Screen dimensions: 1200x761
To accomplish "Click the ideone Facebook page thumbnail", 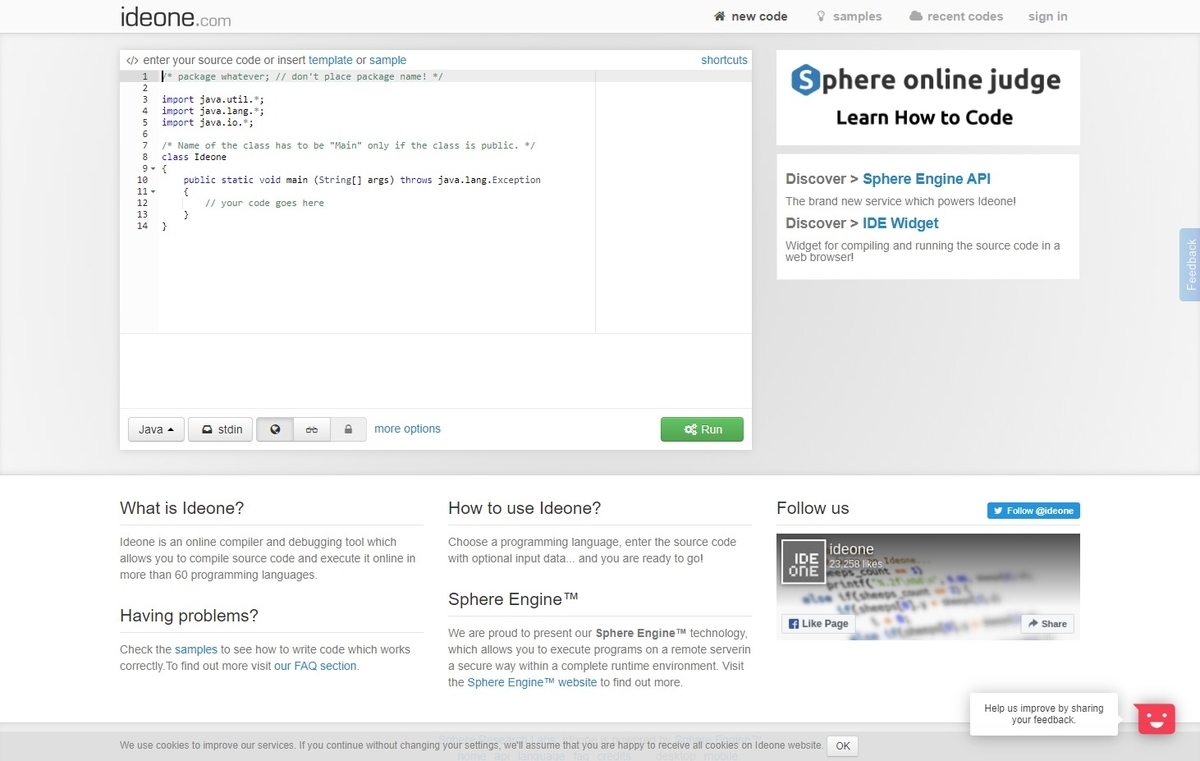I will (803, 561).
